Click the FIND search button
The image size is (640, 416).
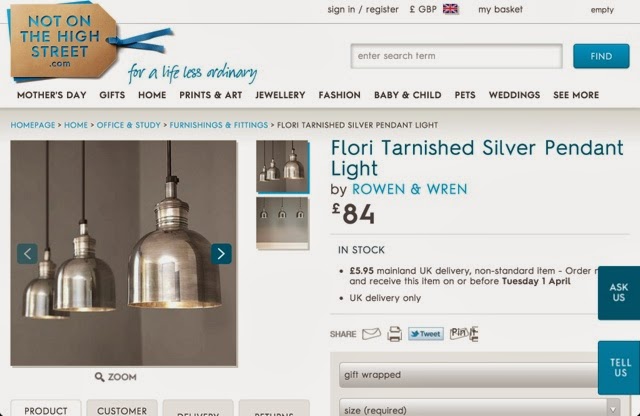pos(601,56)
